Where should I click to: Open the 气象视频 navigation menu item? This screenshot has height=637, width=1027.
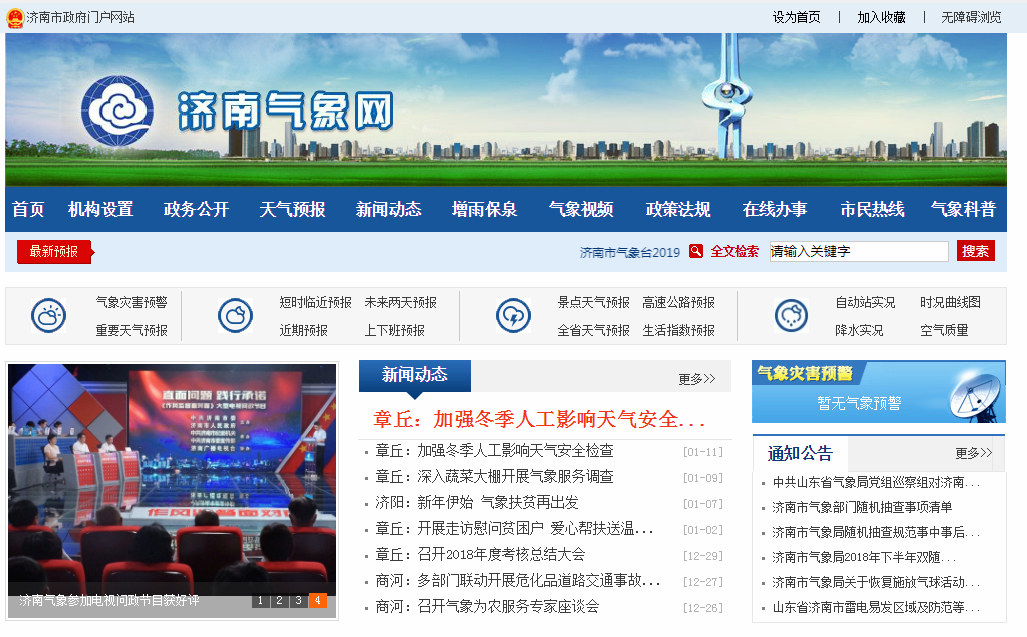[581, 210]
